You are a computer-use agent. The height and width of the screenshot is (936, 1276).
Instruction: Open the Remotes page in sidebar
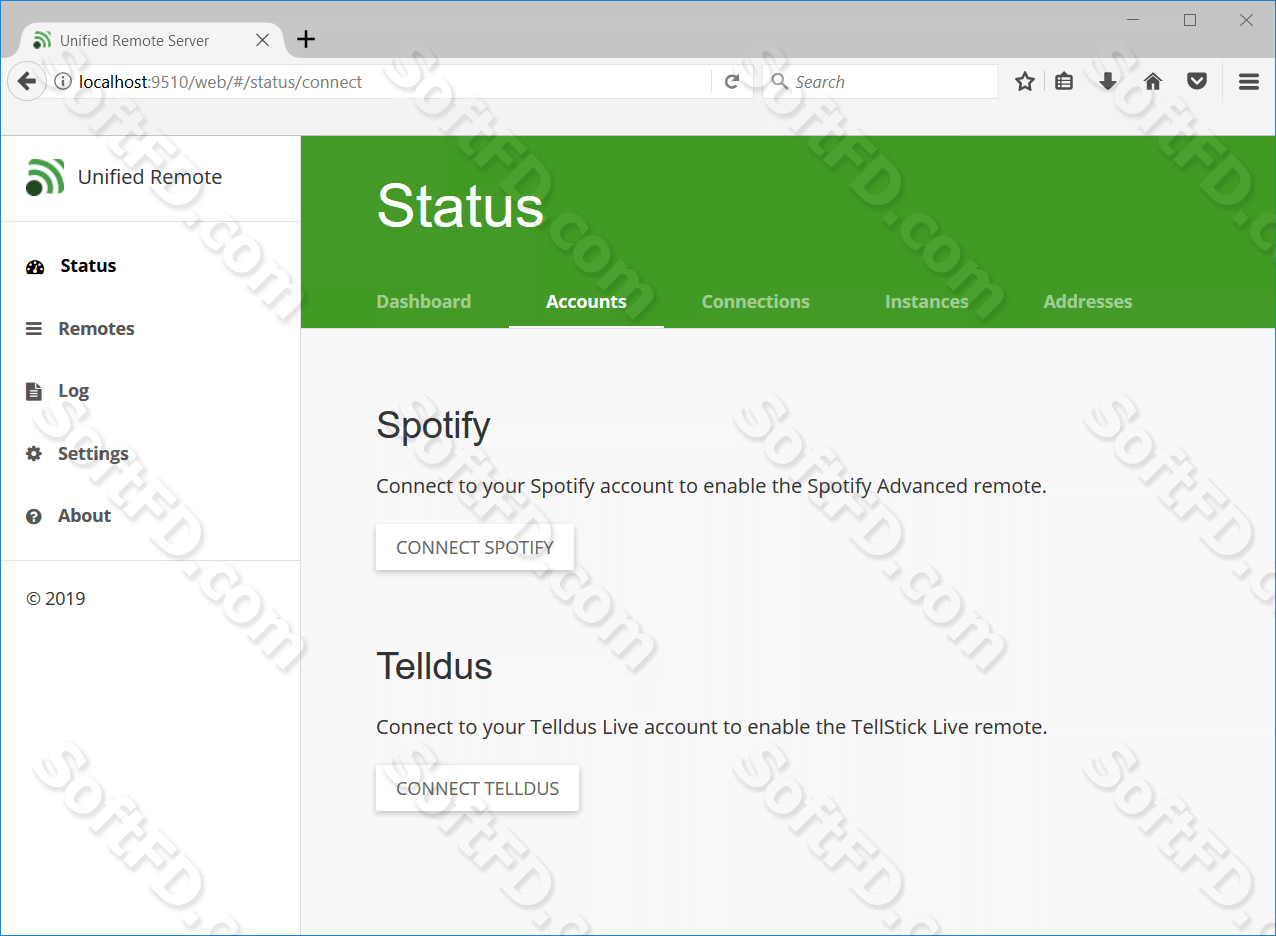pos(96,328)
